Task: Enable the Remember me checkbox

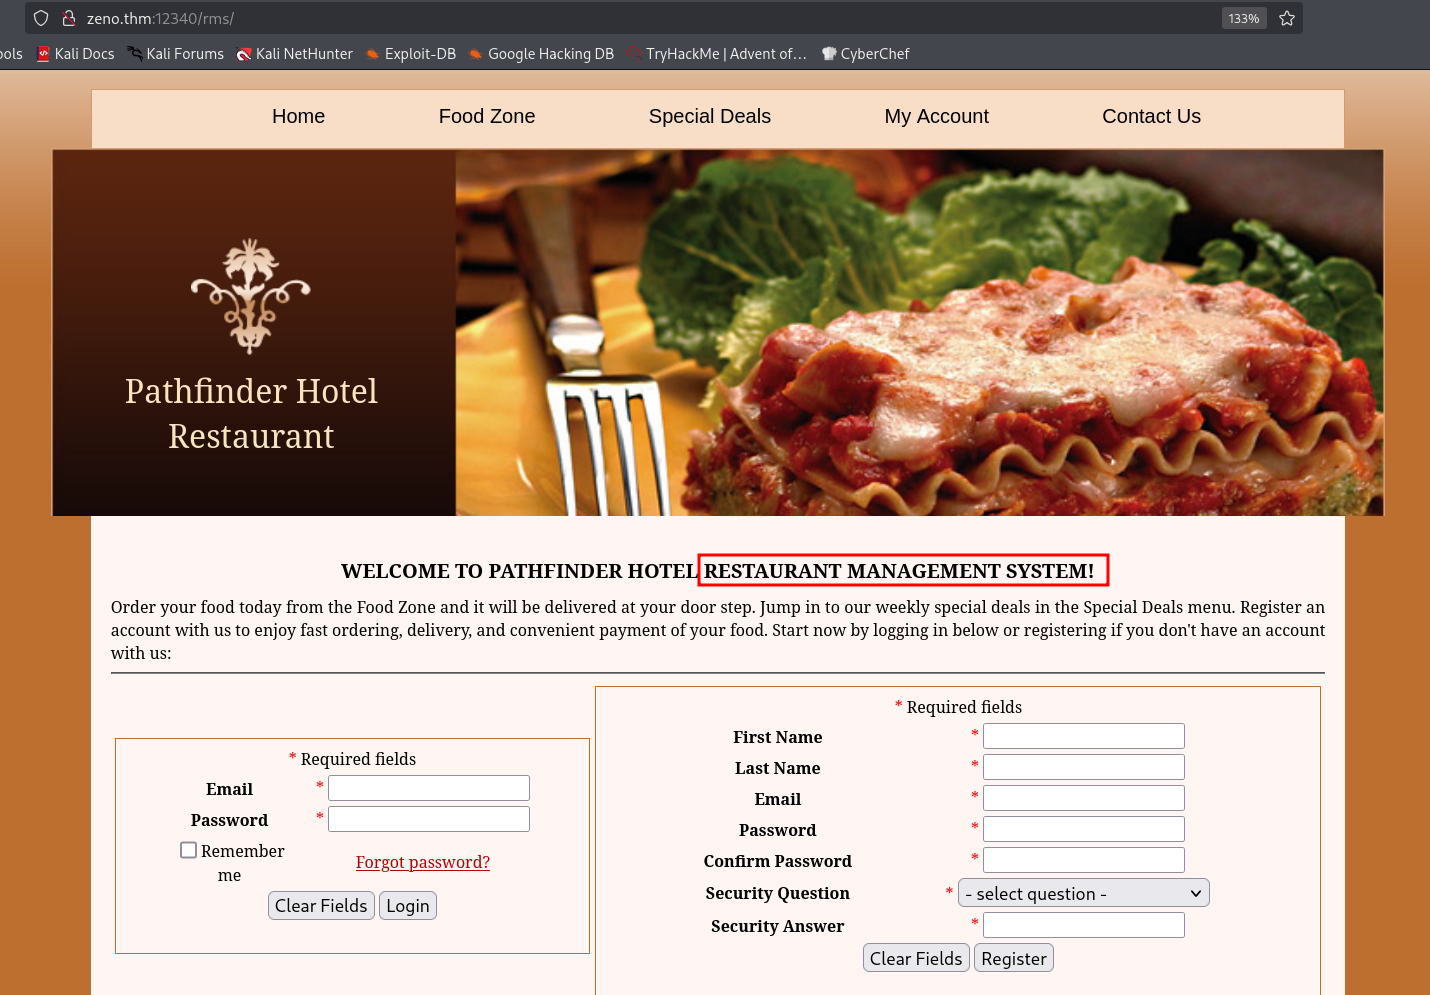Action: (188, 850)
